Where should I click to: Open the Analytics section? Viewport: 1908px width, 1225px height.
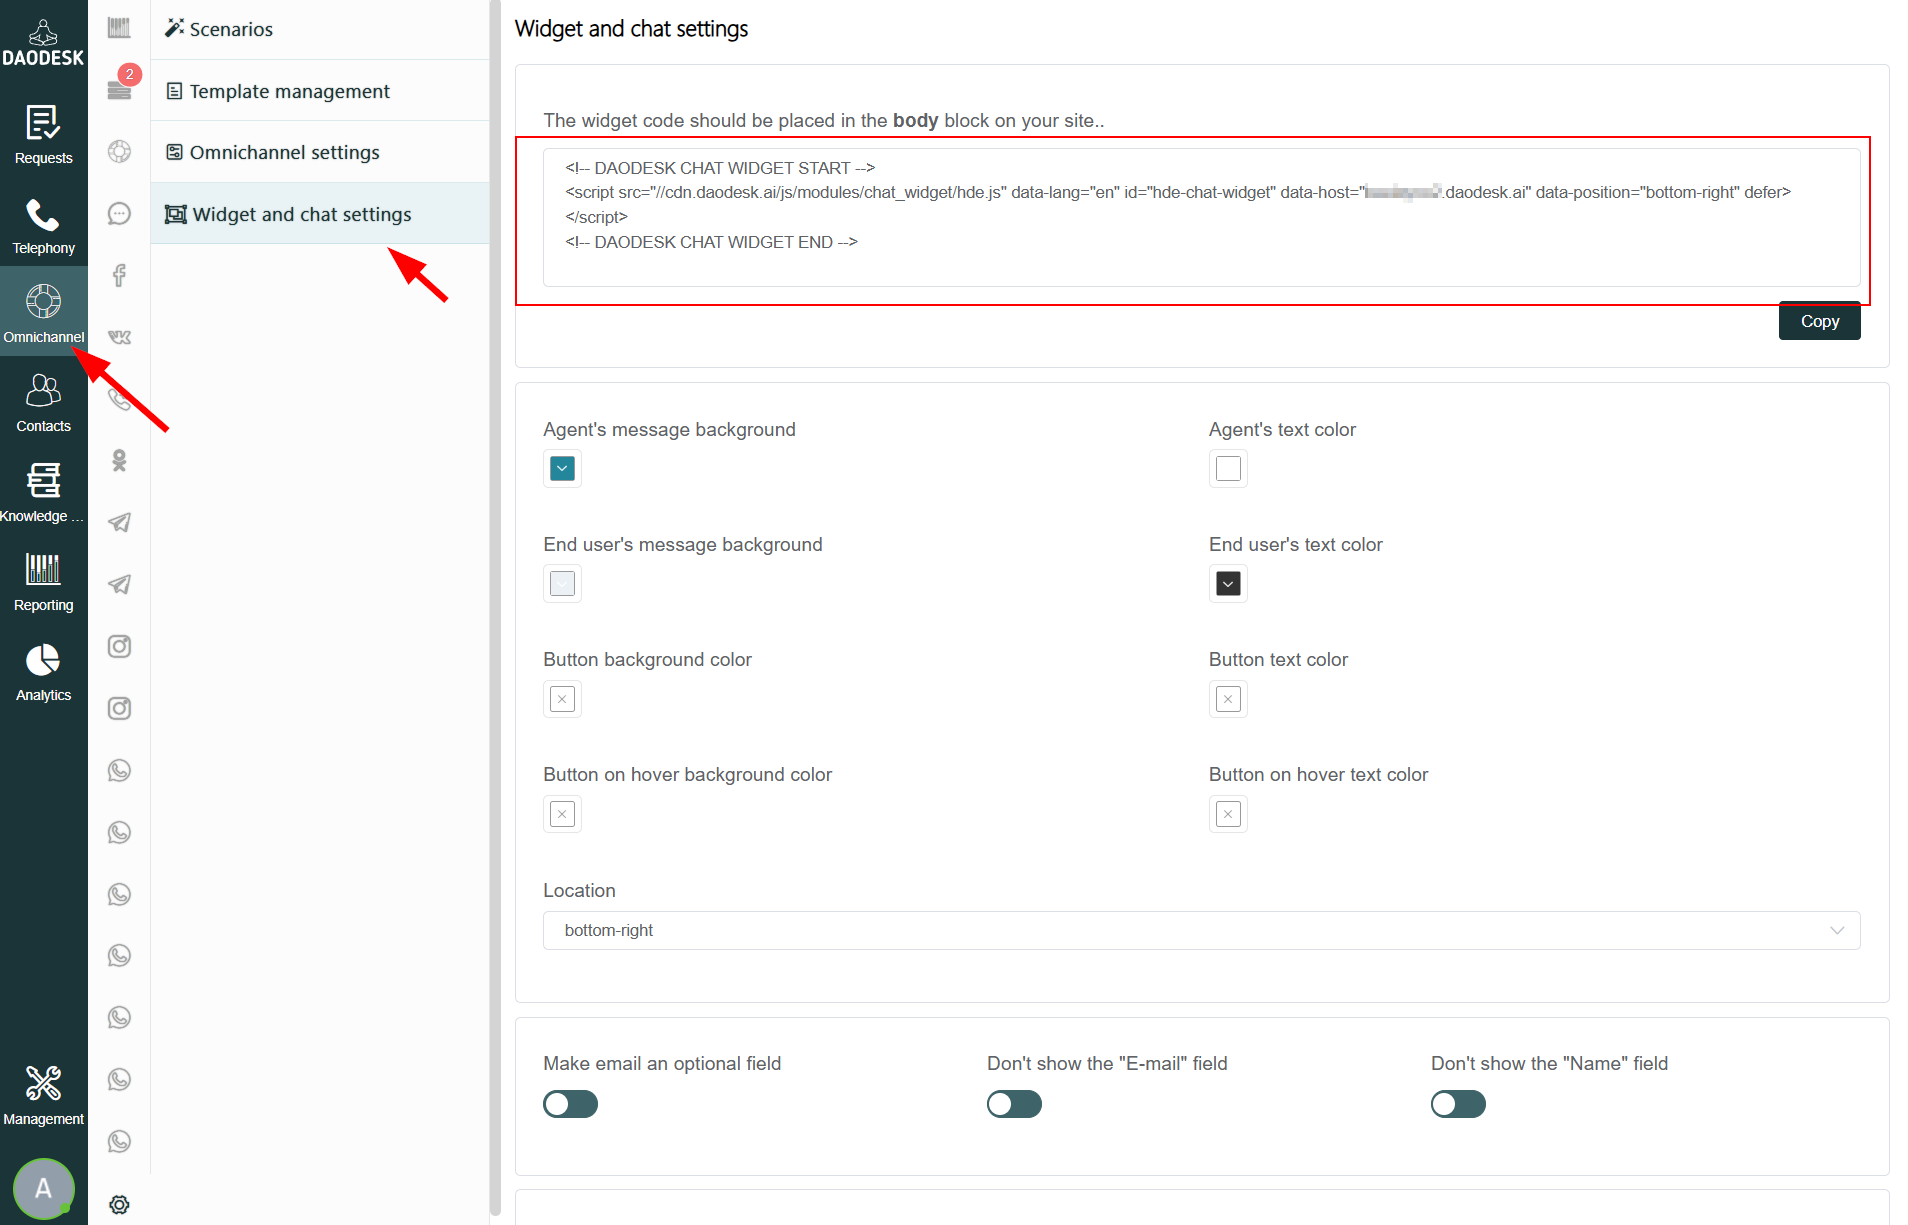click(x=43, y=672)
